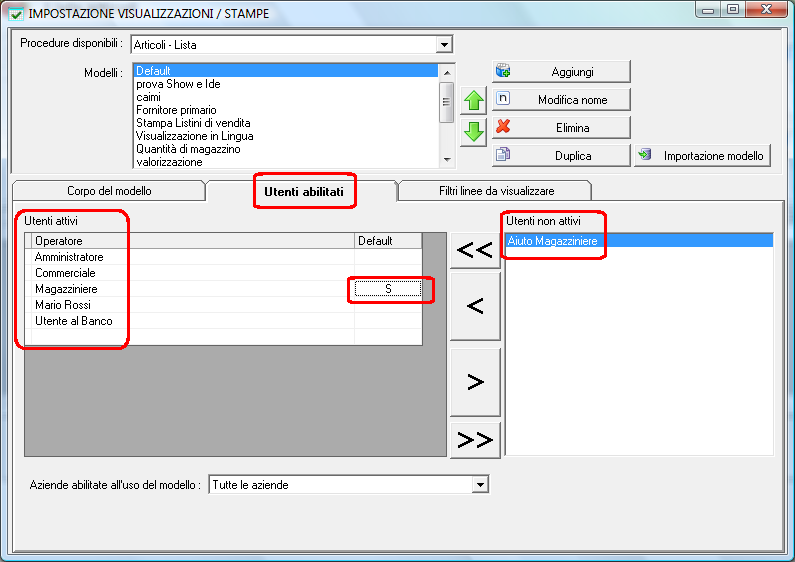The image size is (795, 562).
Task: Switch to the Corpo del modello tab
Action: pyautogui.click(x=109, y=191)
